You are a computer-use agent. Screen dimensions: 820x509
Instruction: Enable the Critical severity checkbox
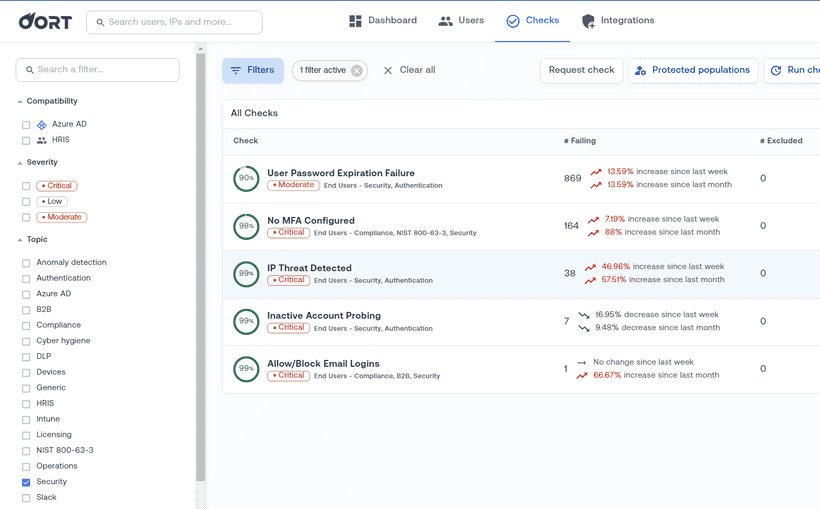(x=26, y=186)
